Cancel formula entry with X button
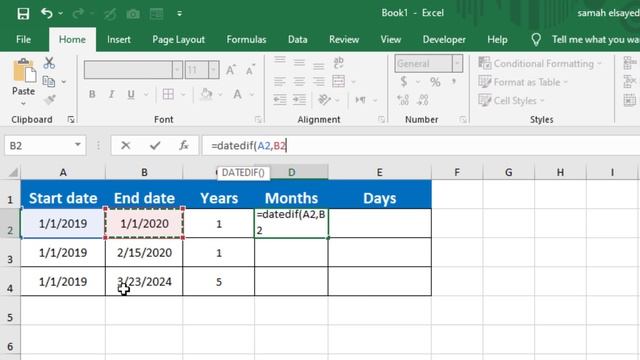Viewport: 640px width, 360px height. (126, 145)
